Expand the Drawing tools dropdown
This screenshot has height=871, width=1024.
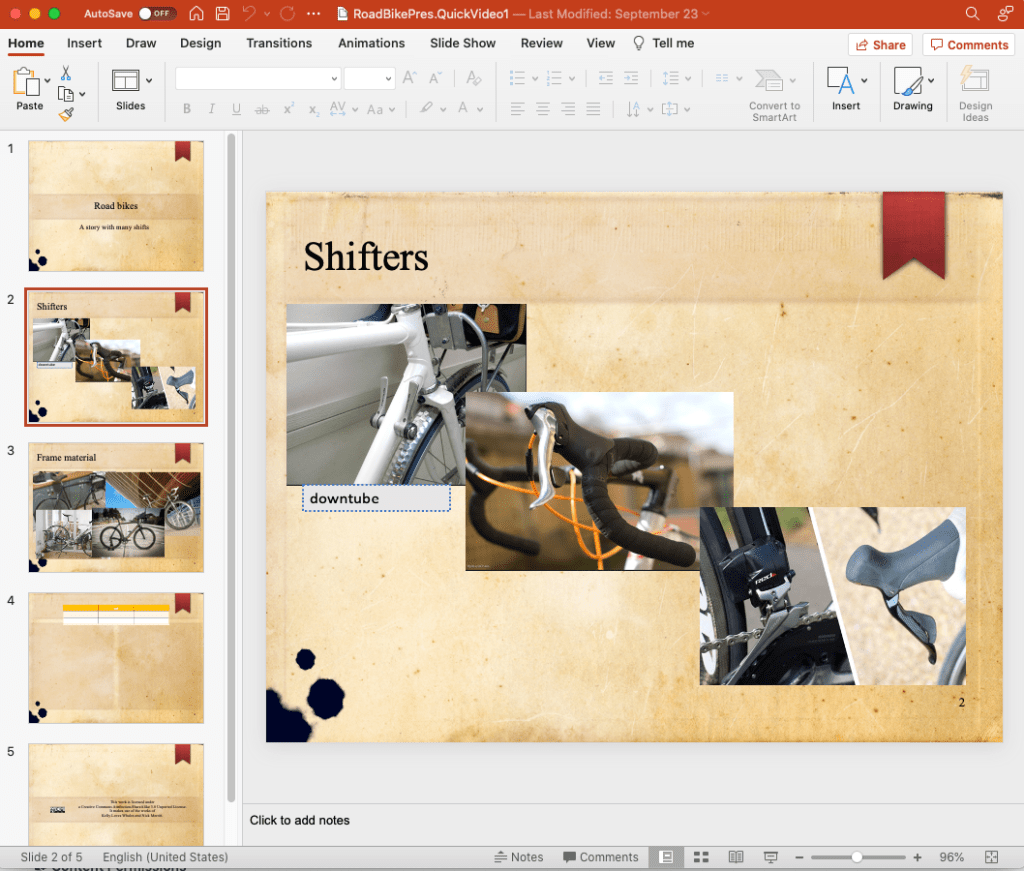(931, 80)
